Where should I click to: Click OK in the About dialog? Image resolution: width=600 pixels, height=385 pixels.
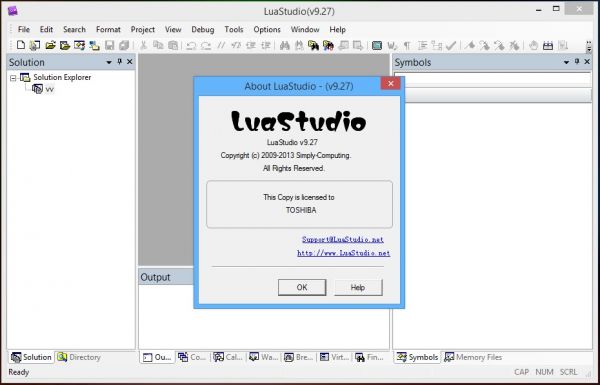302,287
